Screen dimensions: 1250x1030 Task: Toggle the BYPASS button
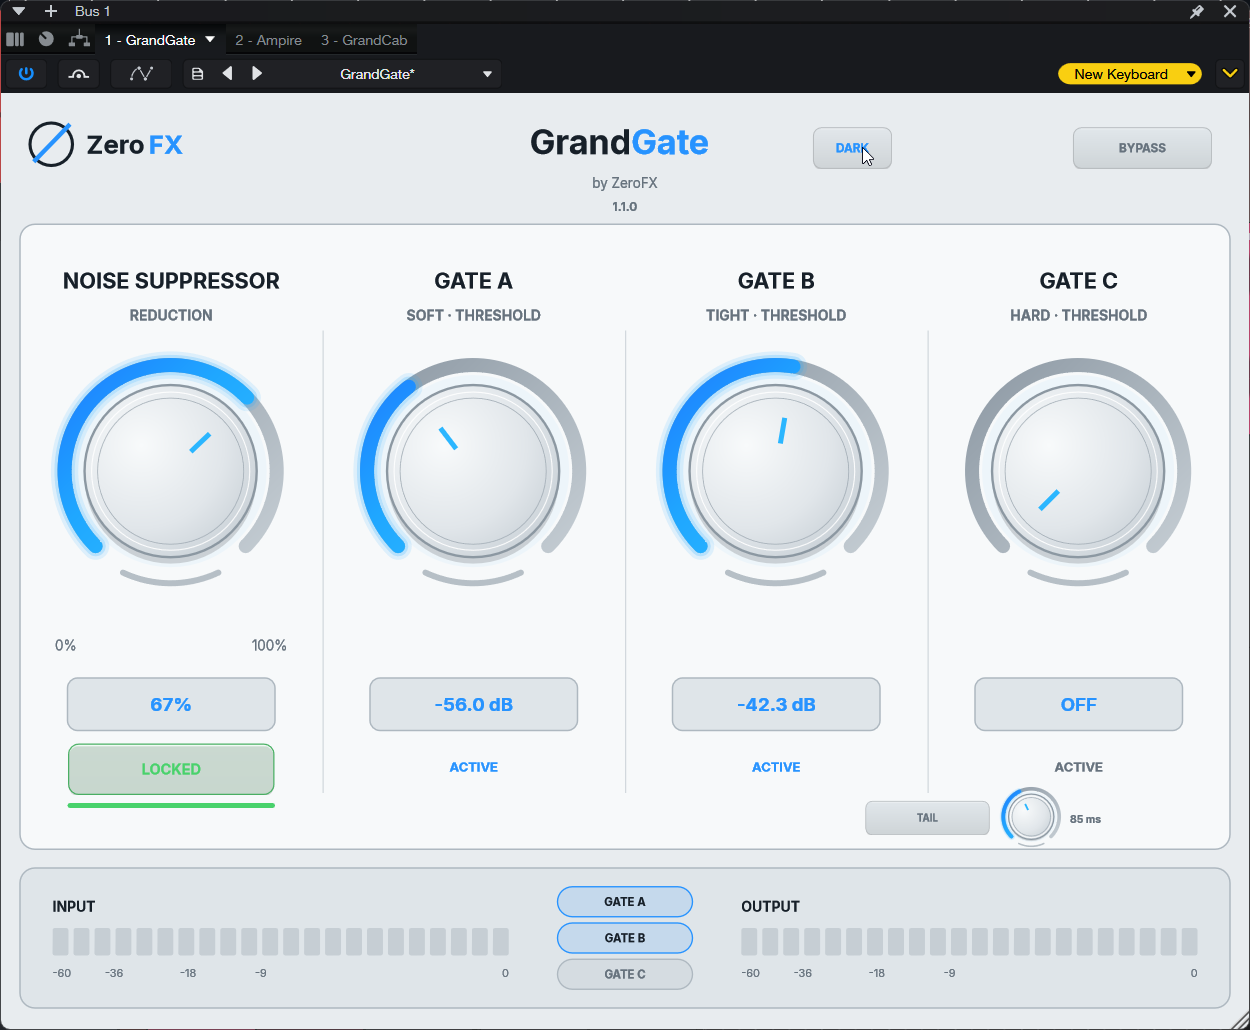tap(1142, 148)
